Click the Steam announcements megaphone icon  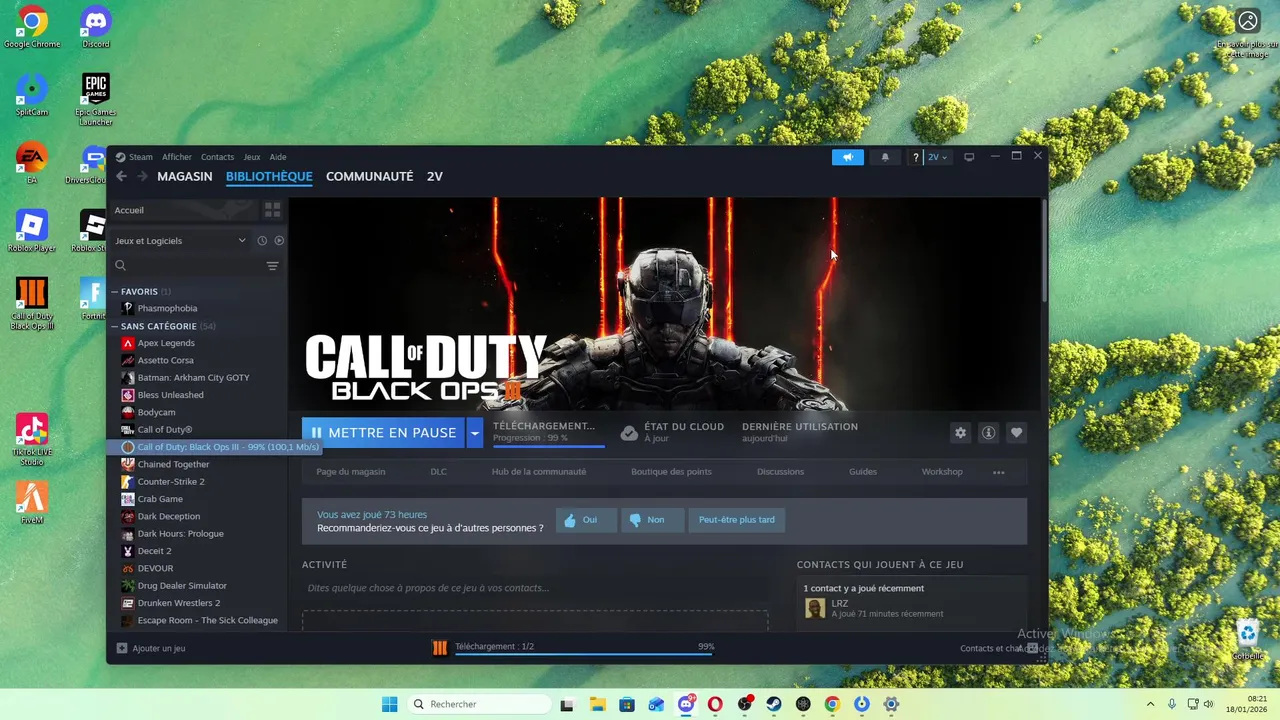click(x=847, y=157)
